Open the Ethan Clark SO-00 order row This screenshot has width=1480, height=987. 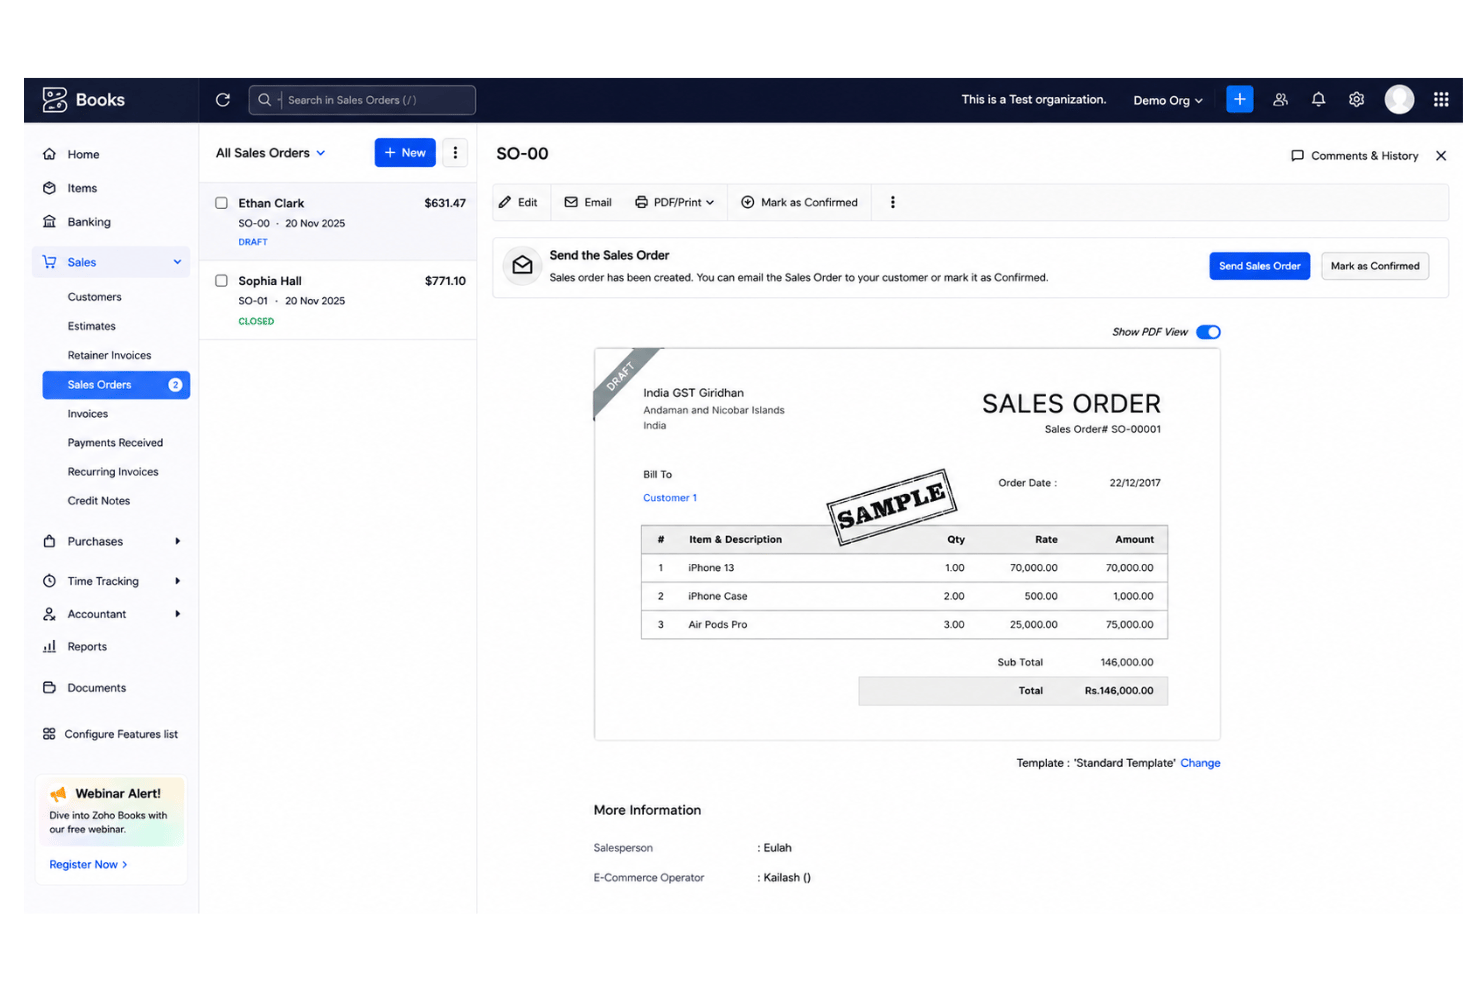pos(338,222)
